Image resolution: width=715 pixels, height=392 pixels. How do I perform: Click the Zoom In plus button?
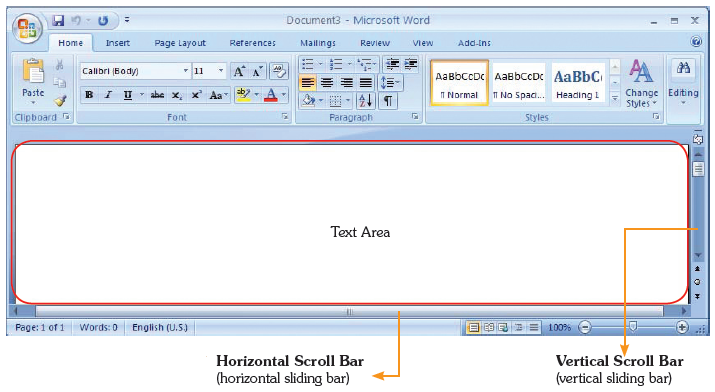pyautogui.click(x=682, y=327)
